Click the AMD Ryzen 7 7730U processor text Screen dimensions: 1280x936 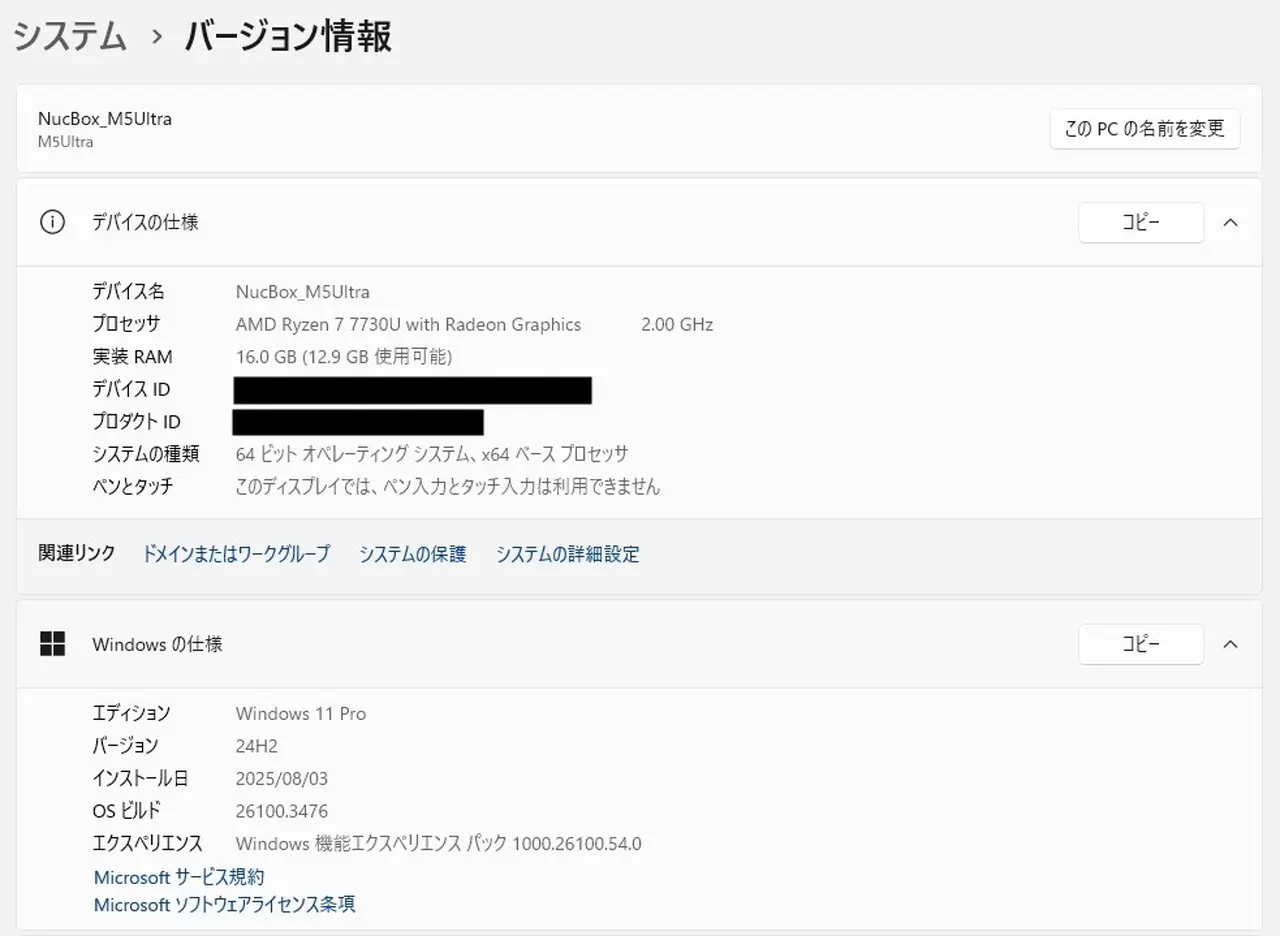(x=408, y=324)
